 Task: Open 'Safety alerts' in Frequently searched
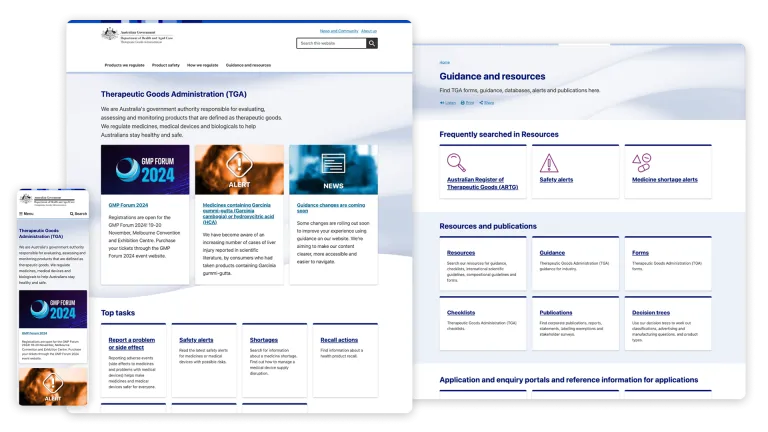pos(556,180)
